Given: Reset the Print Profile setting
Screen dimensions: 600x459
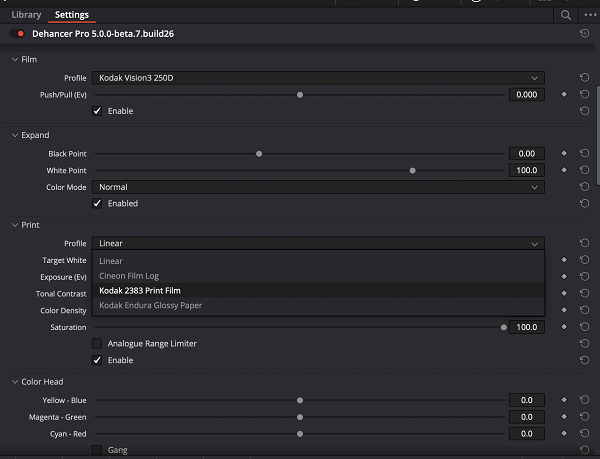Looking at the screenshot, I should (x=584, y=243).
